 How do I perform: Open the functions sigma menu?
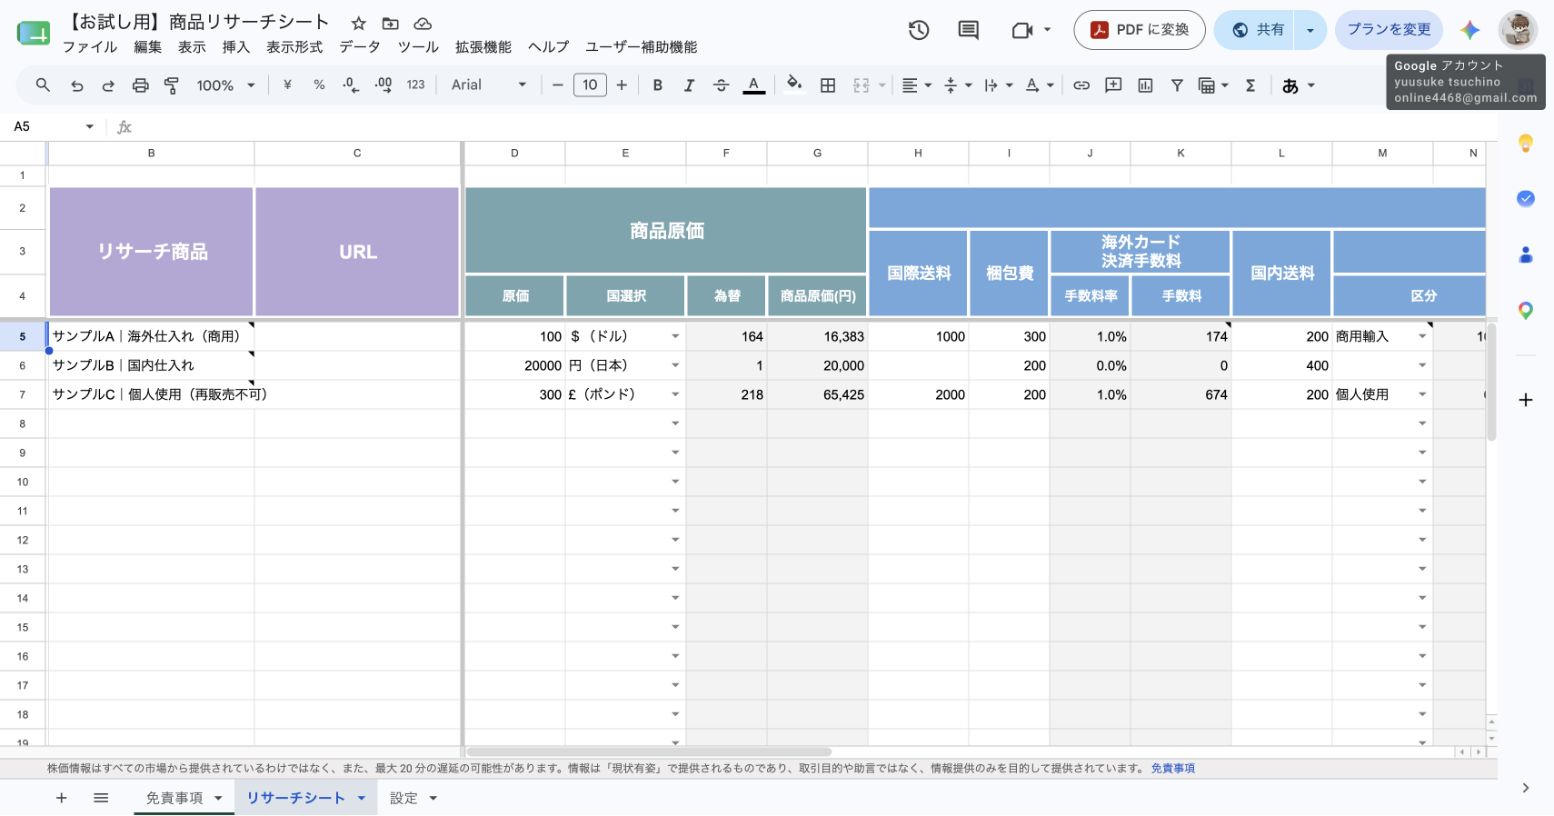(x=1250, y=85)
